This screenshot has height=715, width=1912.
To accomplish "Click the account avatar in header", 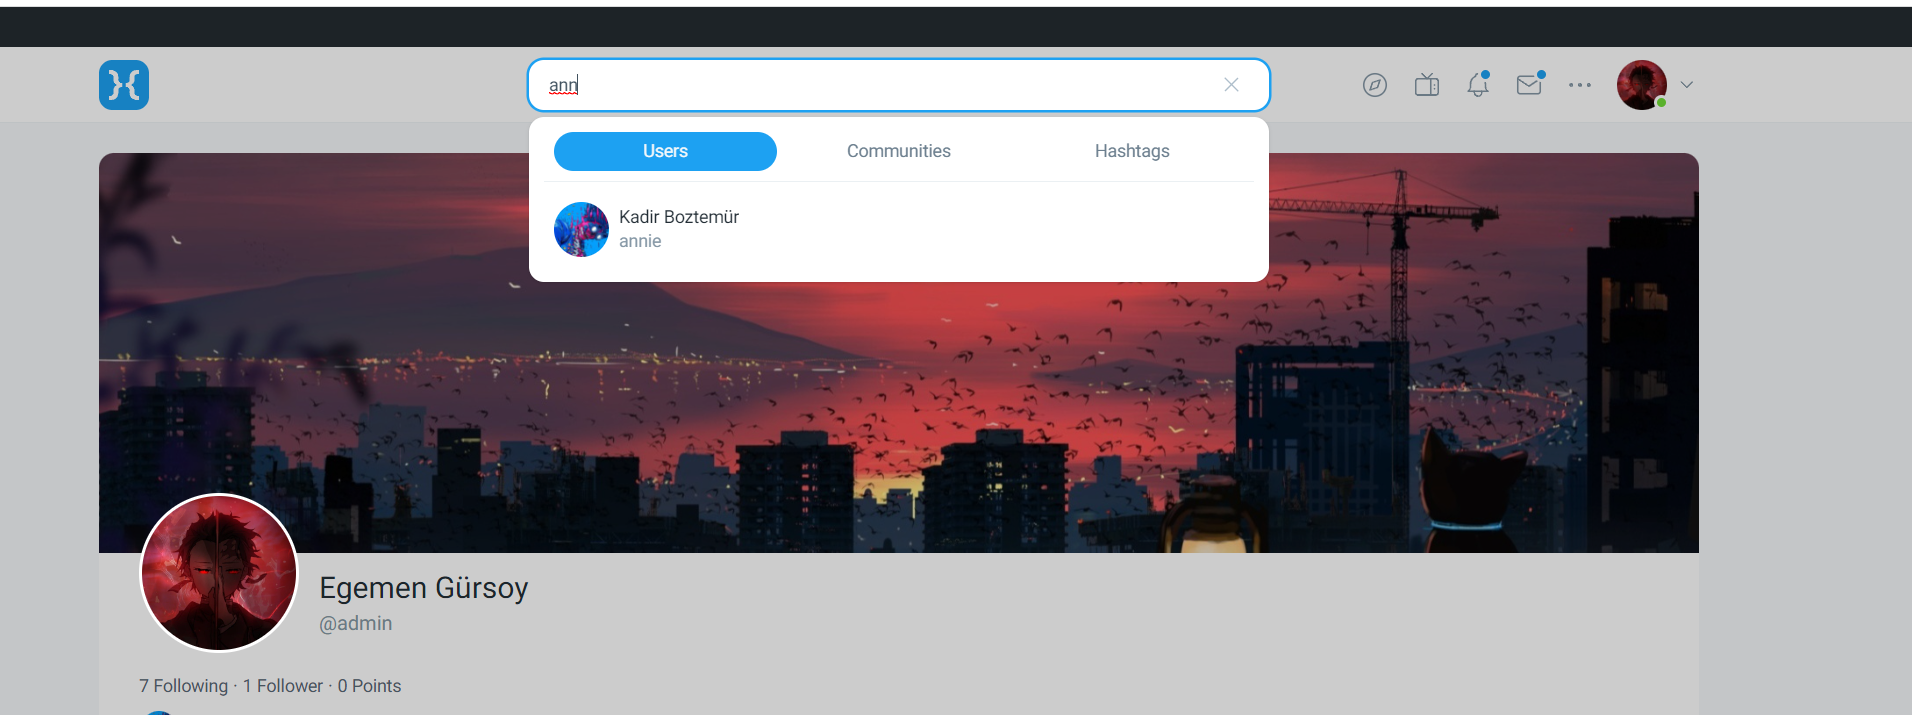I will (1642, 85).
